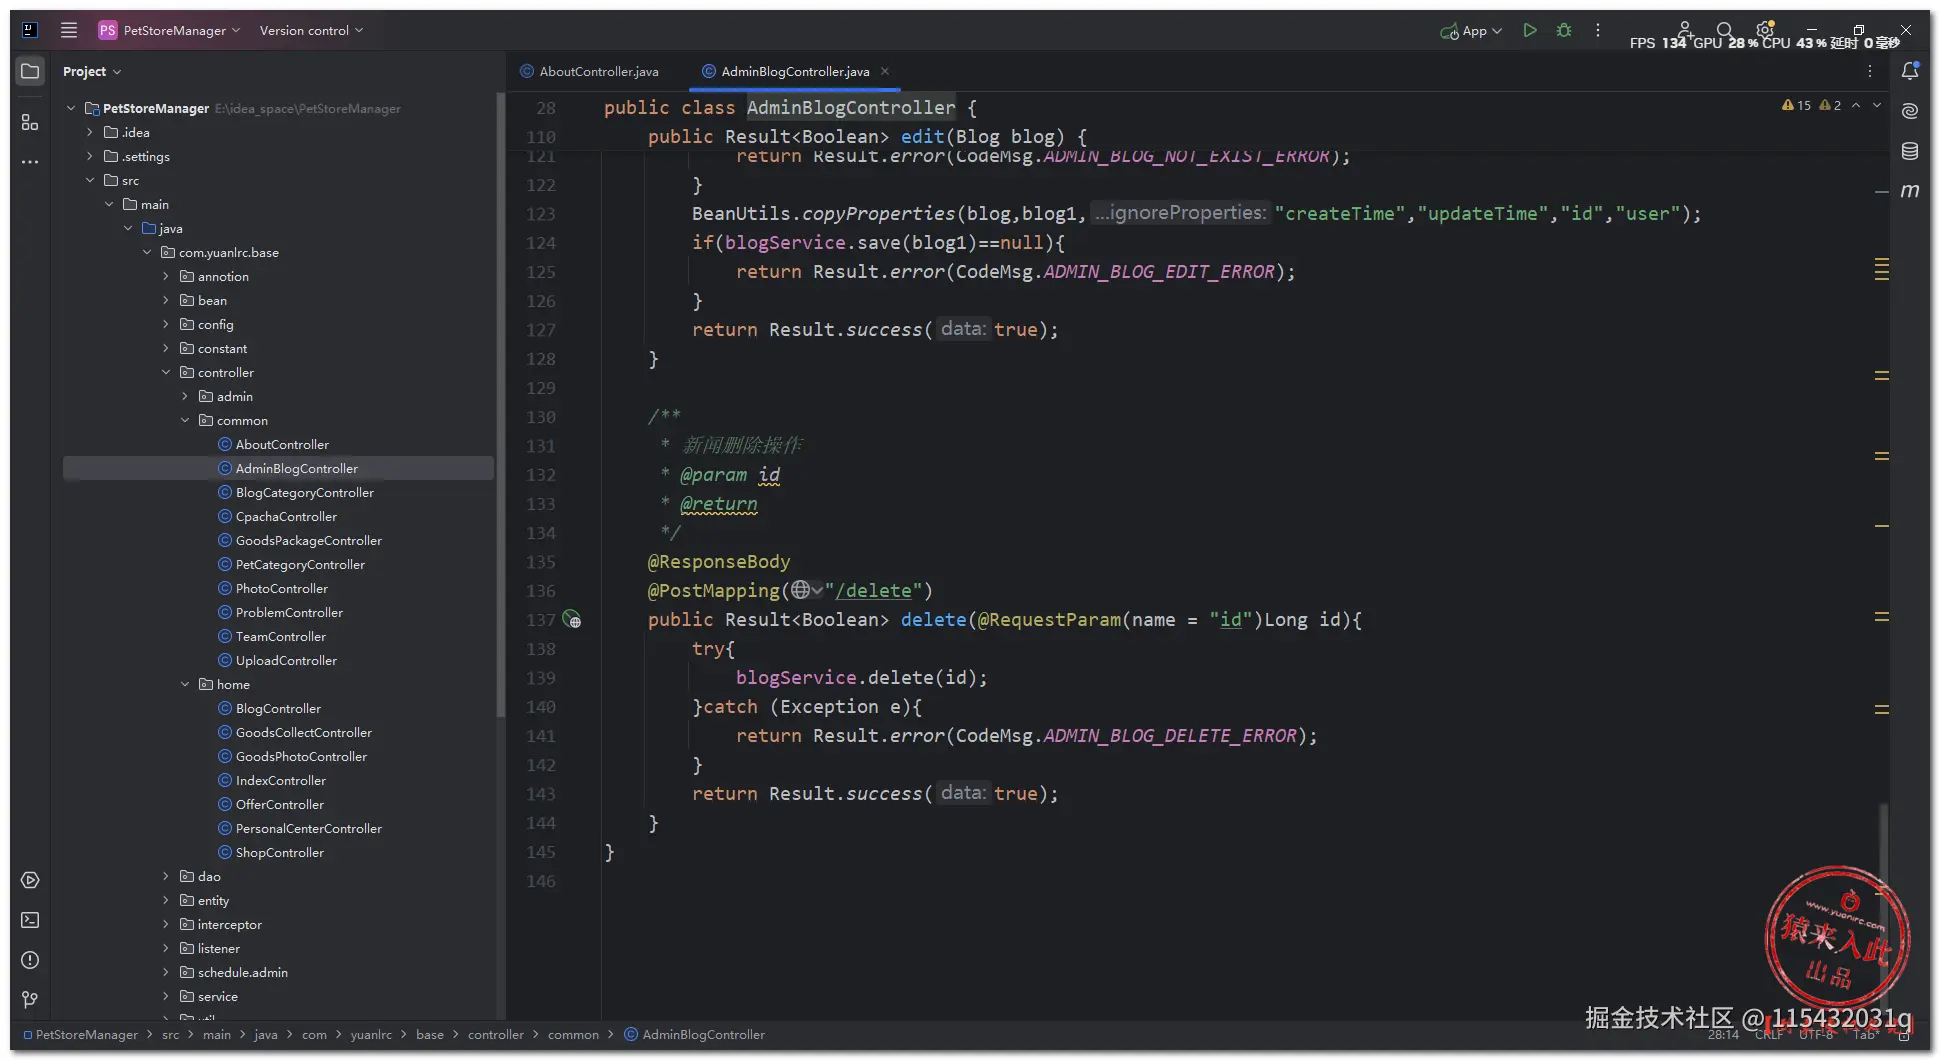The image size is (1941, 1061).
Task: Collapse the controller package
Action: point(166,372)
